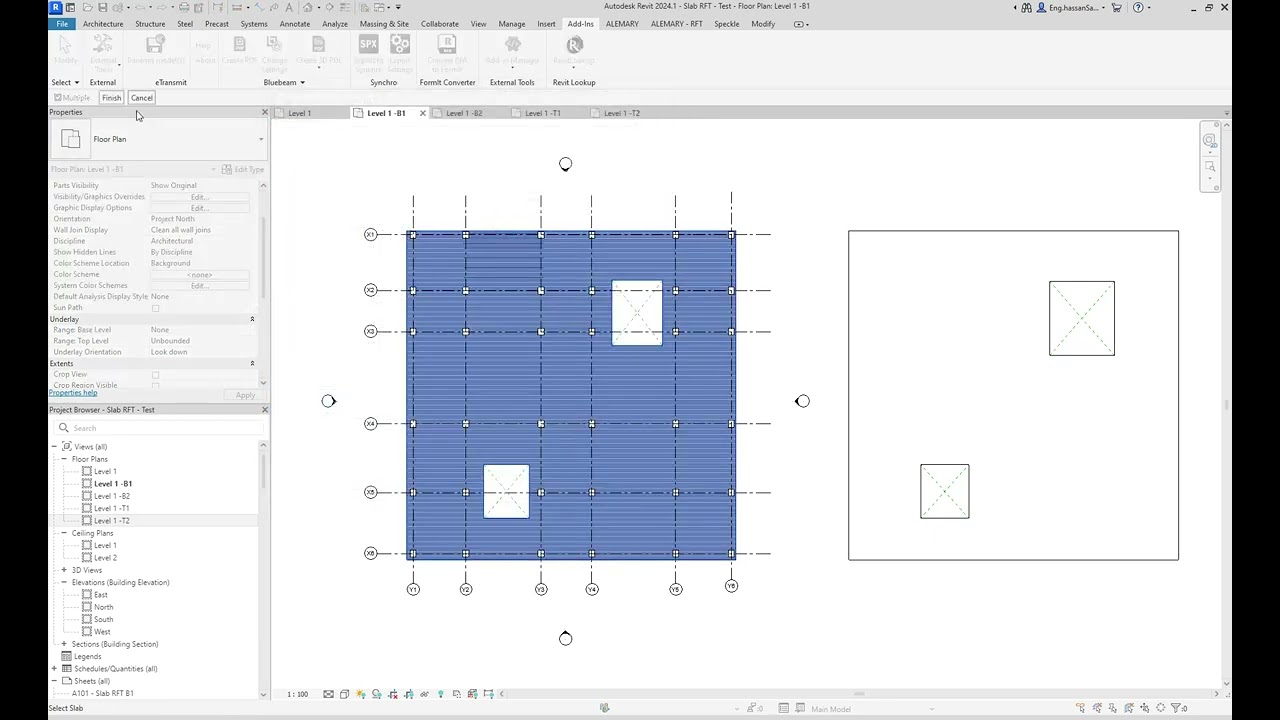The width and height of the screenshot is (1280, 720).
Task: Collapse the Floor Plans tree node
Action: tap(64, 459)
